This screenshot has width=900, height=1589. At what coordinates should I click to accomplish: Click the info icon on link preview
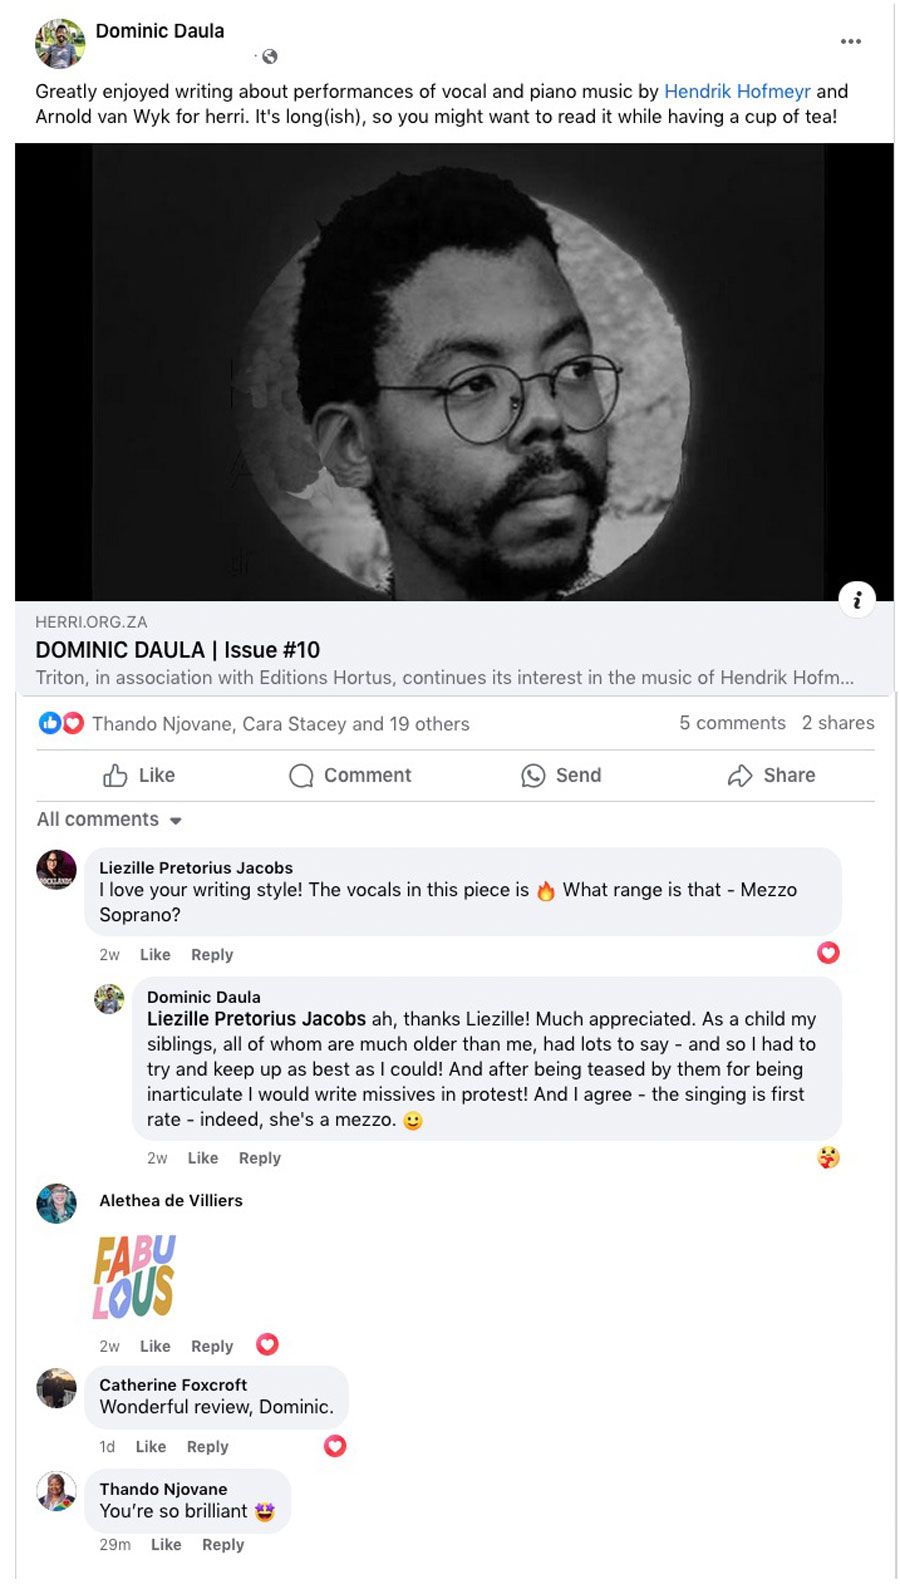857,600
